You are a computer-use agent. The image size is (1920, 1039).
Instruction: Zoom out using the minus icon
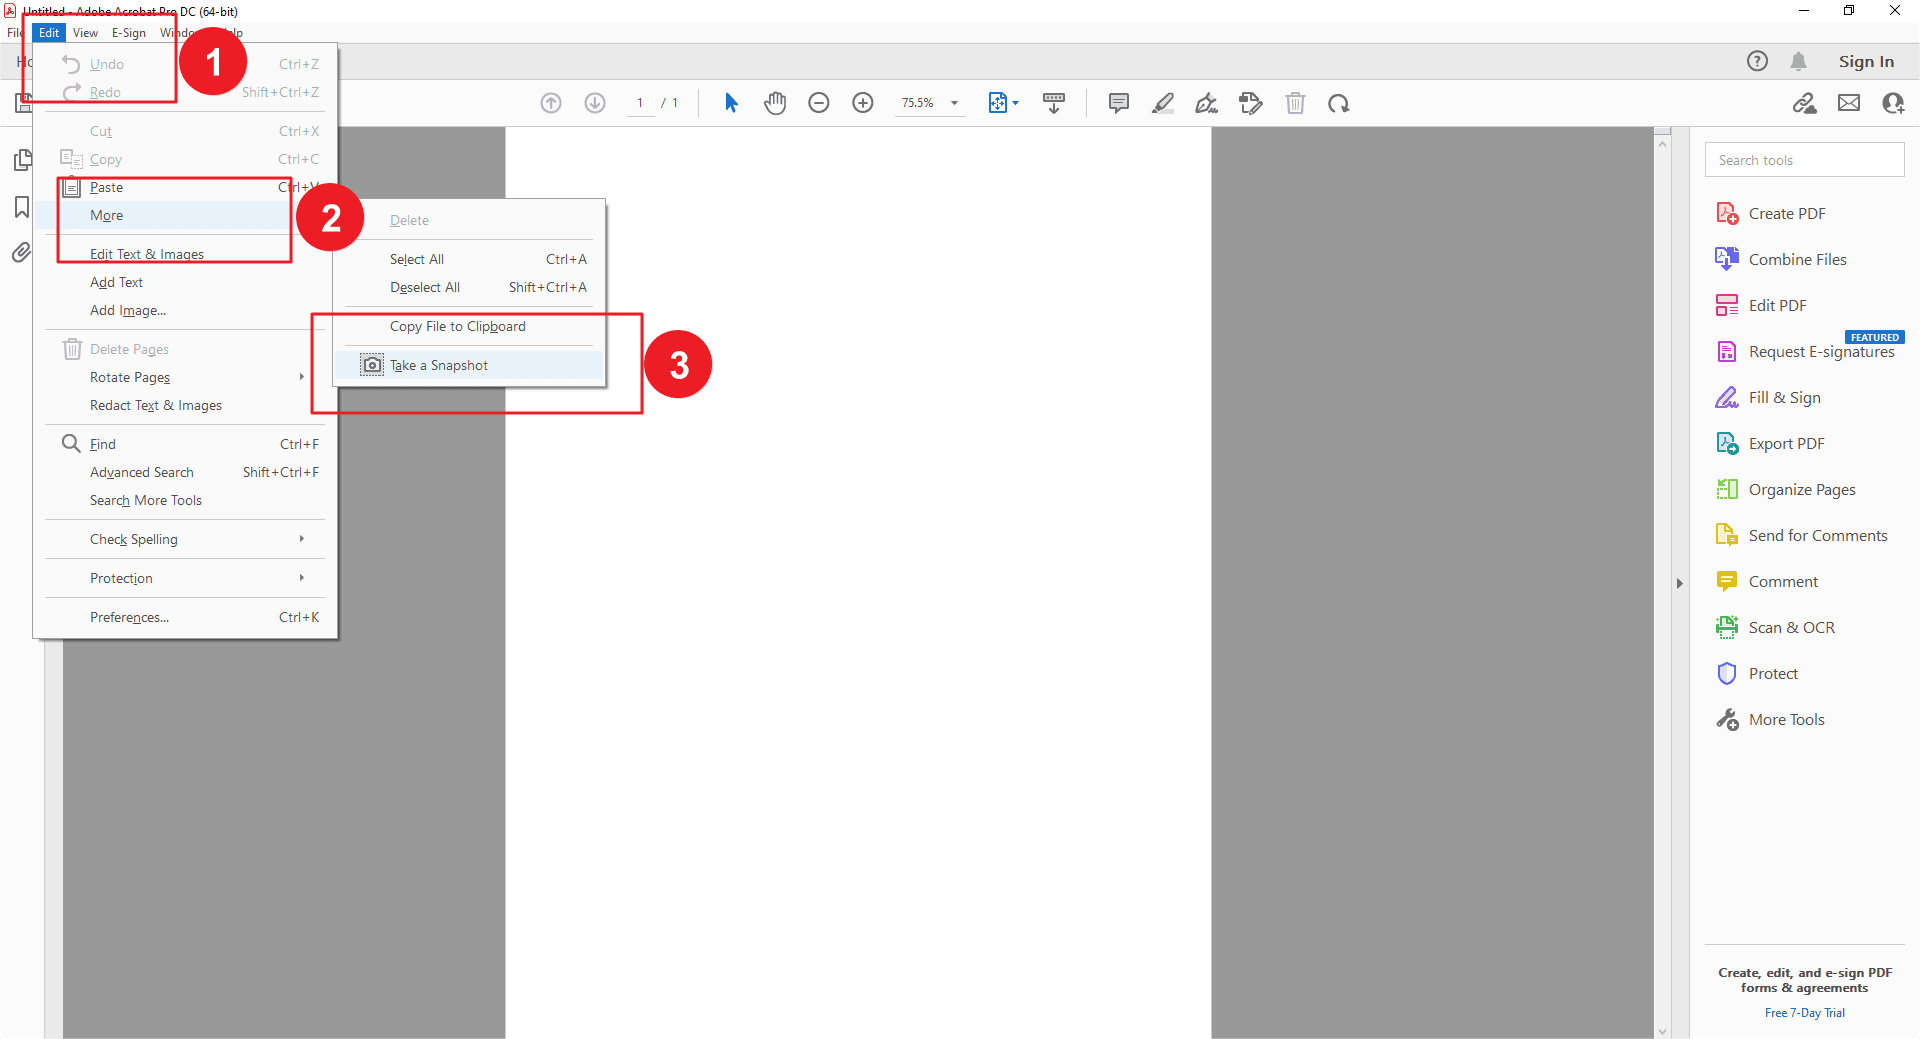pos(819,103)
